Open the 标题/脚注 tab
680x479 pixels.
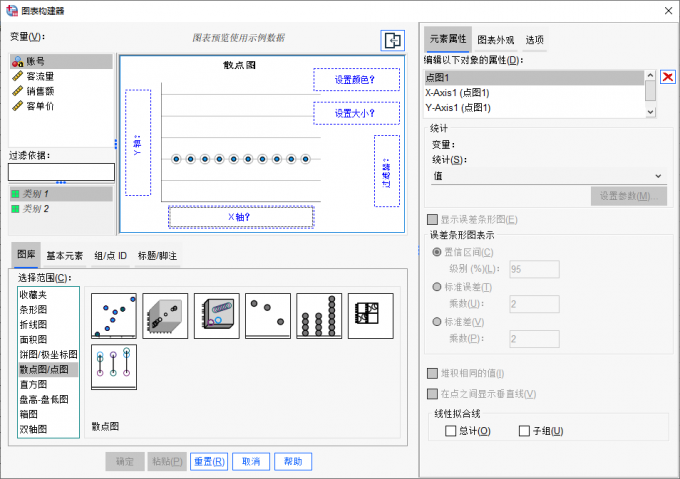[x=157, y=256]
